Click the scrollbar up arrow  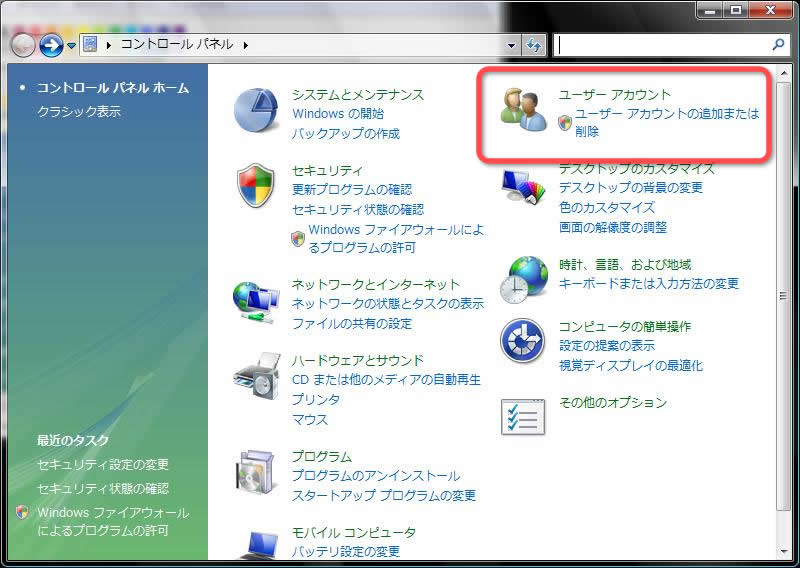784,74
